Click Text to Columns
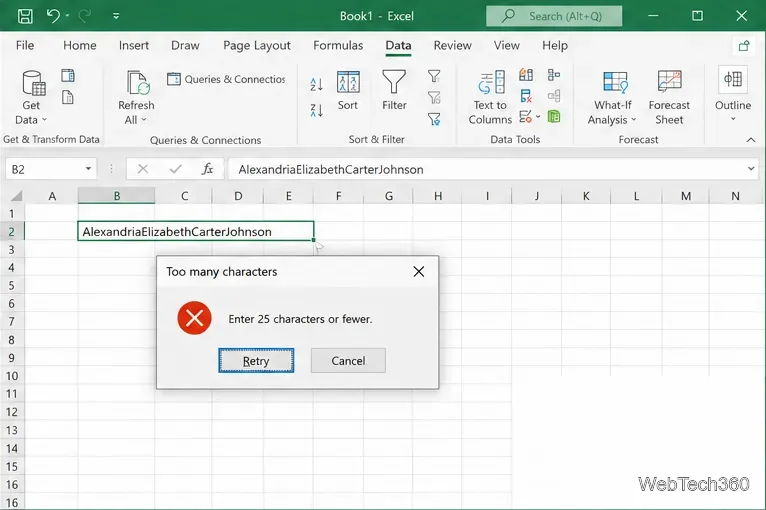 point(490,98)
